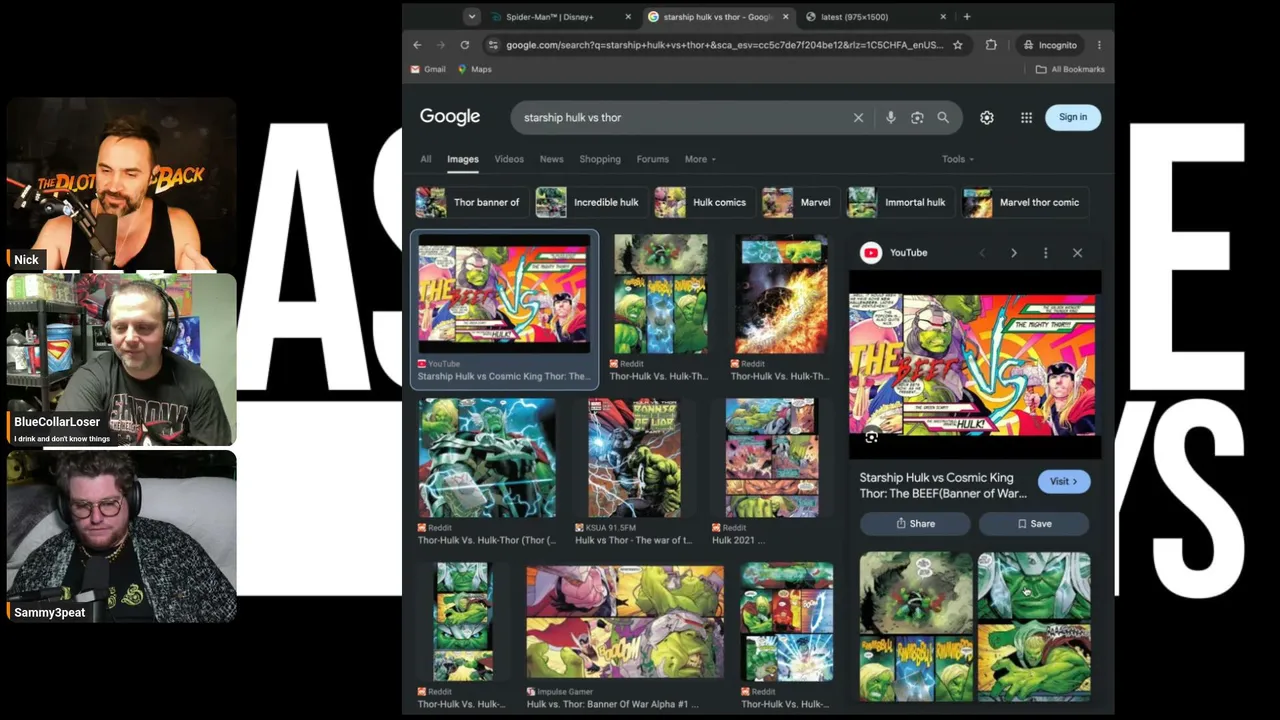
Task: Open the preview title Starship Hulk vs Cosmic King Thor
Action: click(943, 485)
